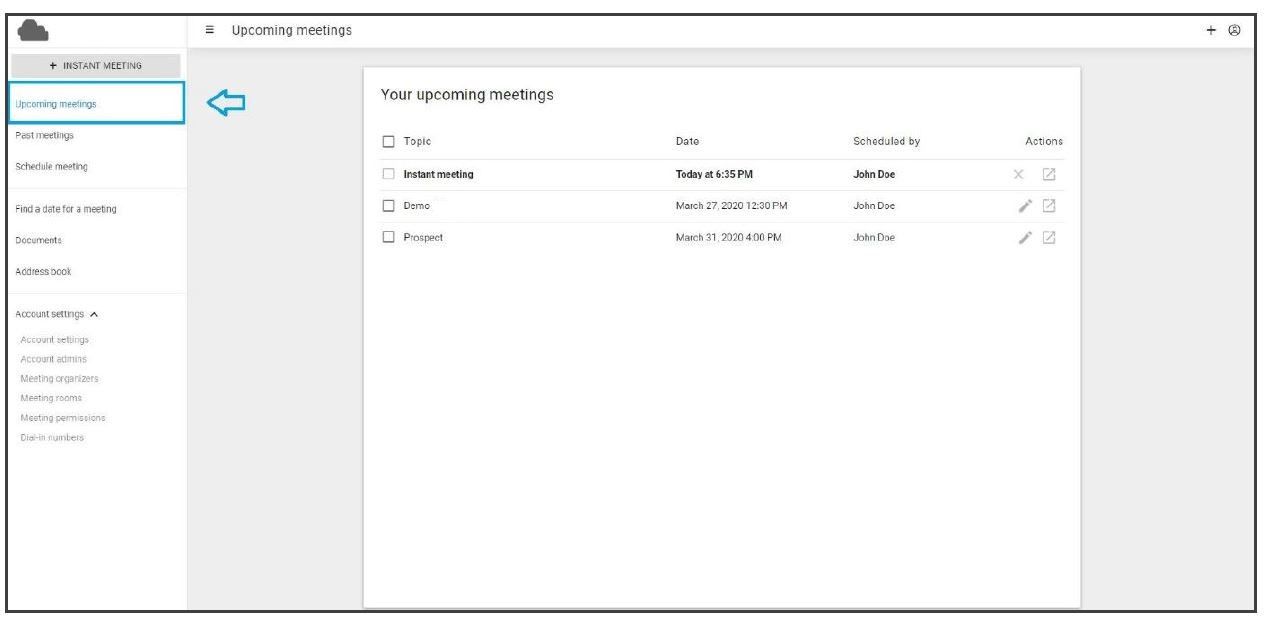Open the Prospect meeting external link icon
This screenshot has height=620, width=1265.
pyautogui.click(x=1049, y=238)
